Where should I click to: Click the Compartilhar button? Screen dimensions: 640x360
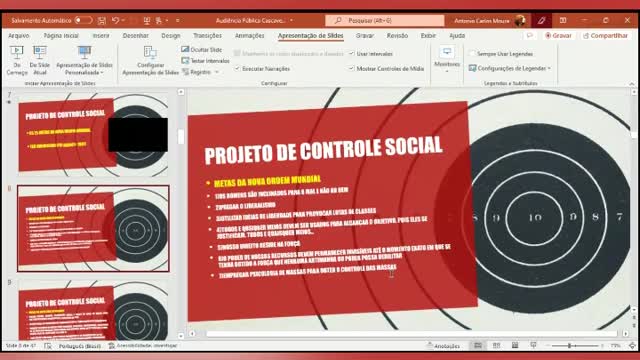605,36
